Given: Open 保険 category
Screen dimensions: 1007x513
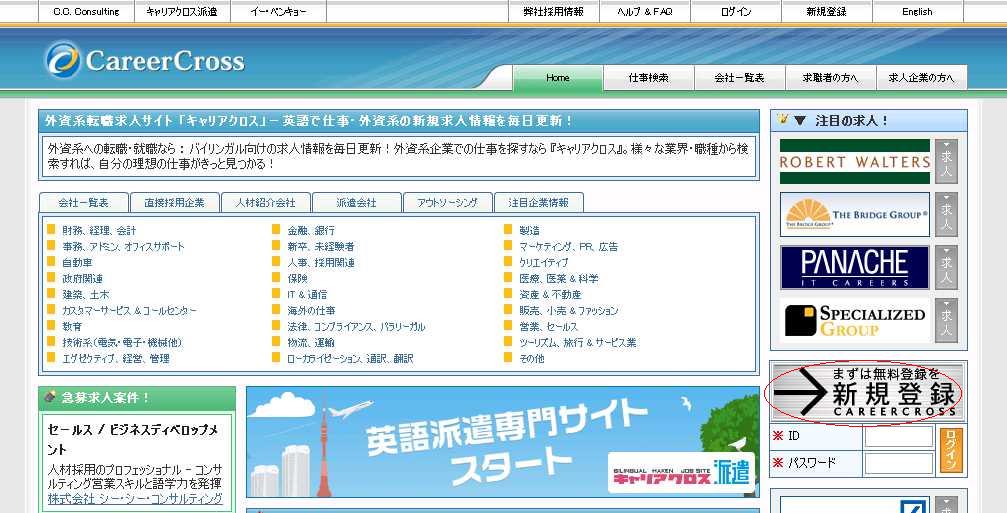Looking at the screenshot, I should pos(297,279).
